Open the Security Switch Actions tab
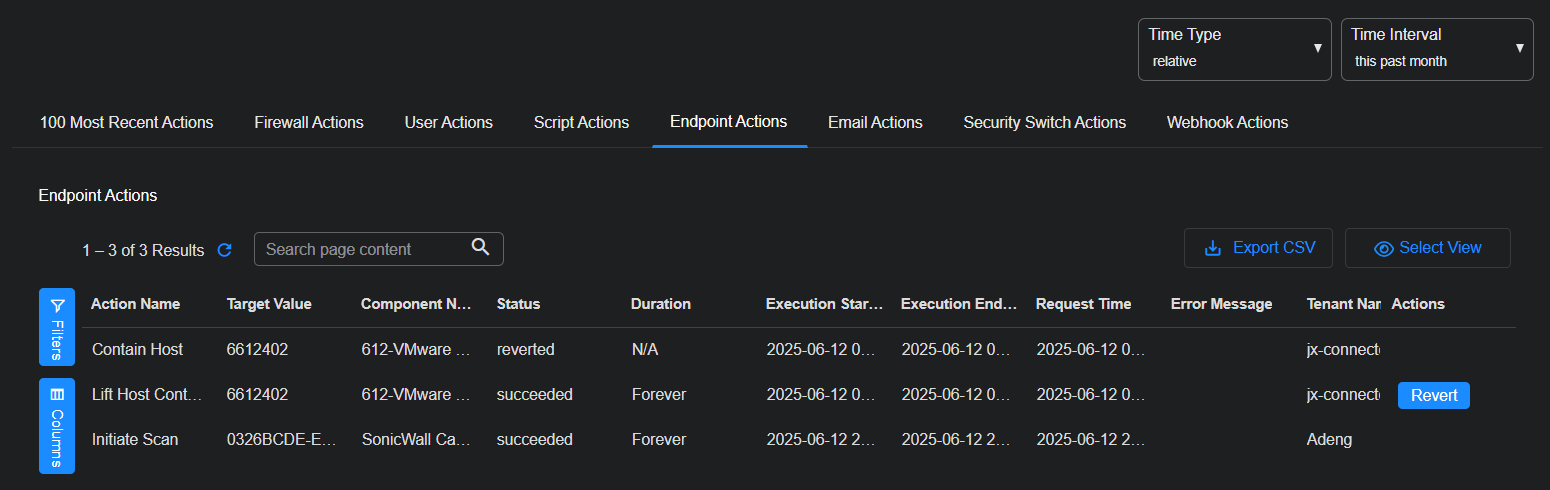Screen dimensions: 1550x490 click(x=1044, y=123)
